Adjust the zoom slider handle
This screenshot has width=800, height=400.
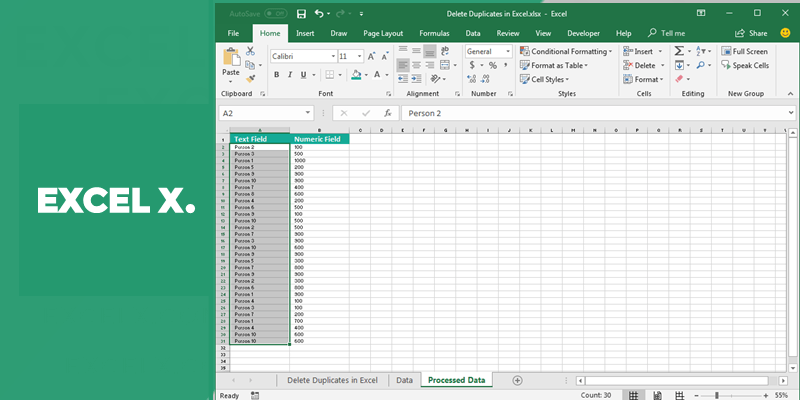[717, 395]
